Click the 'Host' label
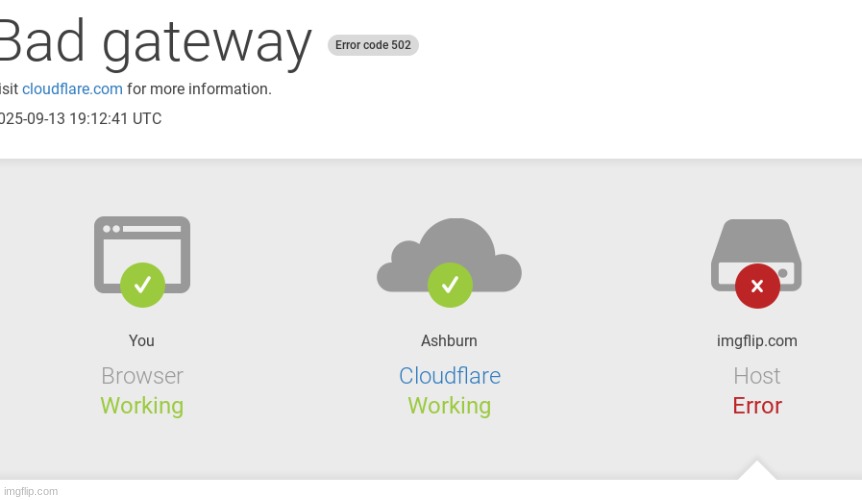 pos(757,376)
